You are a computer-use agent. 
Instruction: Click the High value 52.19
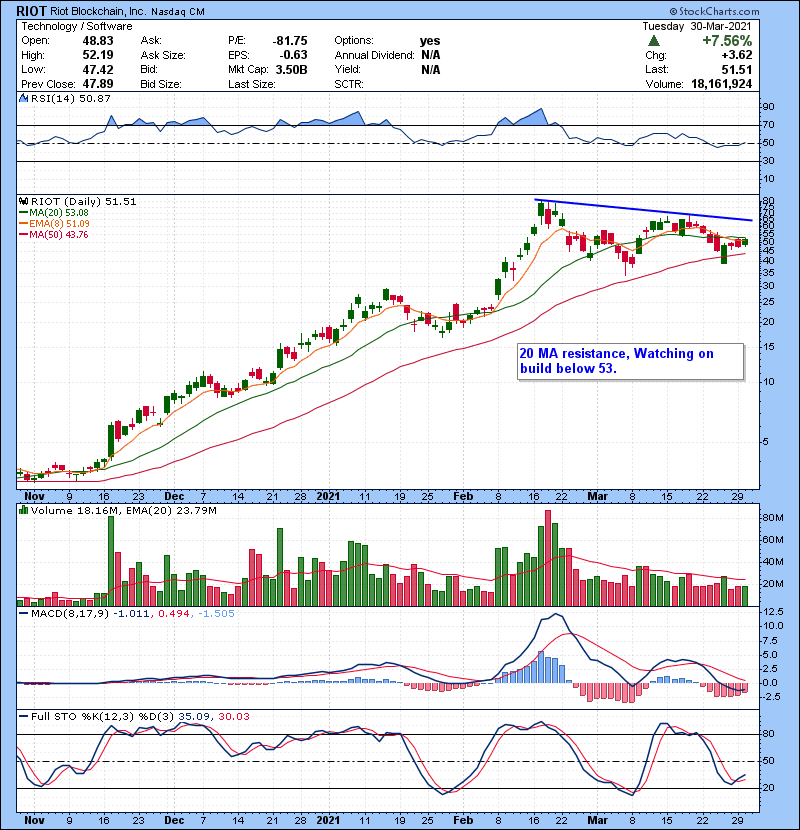pyautogui.click(x=98, y=55)
